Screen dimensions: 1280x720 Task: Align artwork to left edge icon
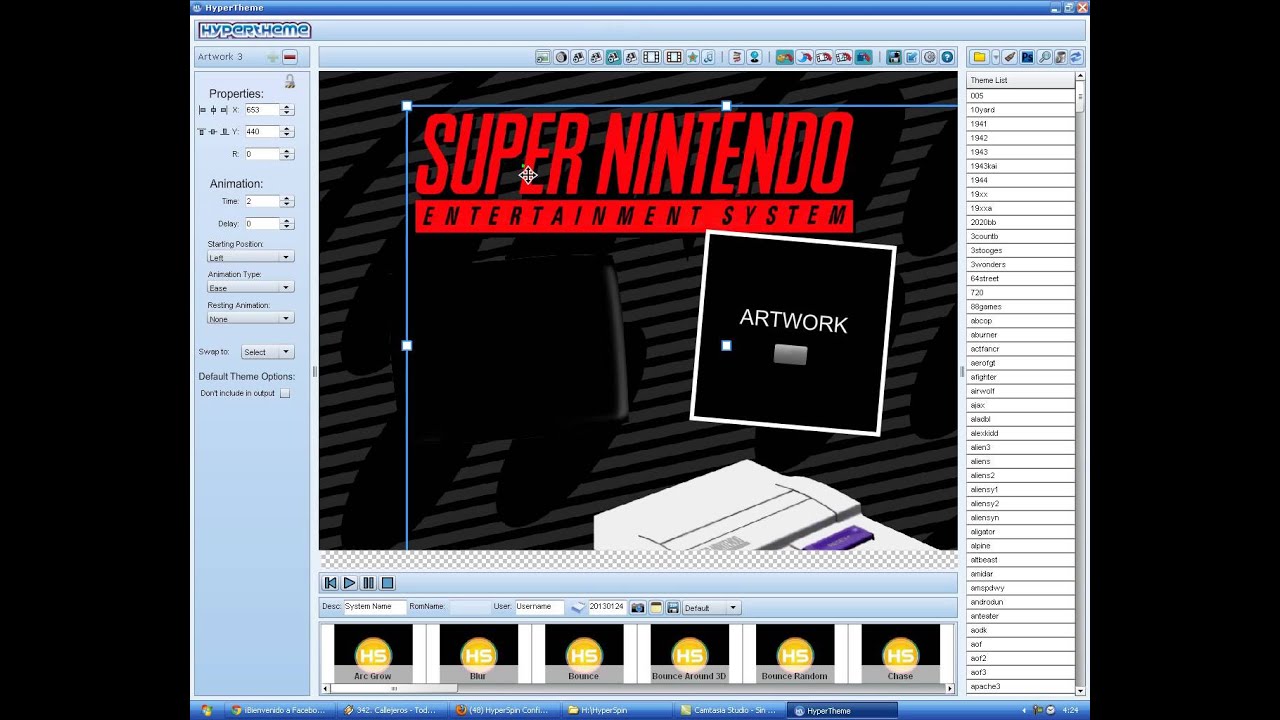[202, 110]
